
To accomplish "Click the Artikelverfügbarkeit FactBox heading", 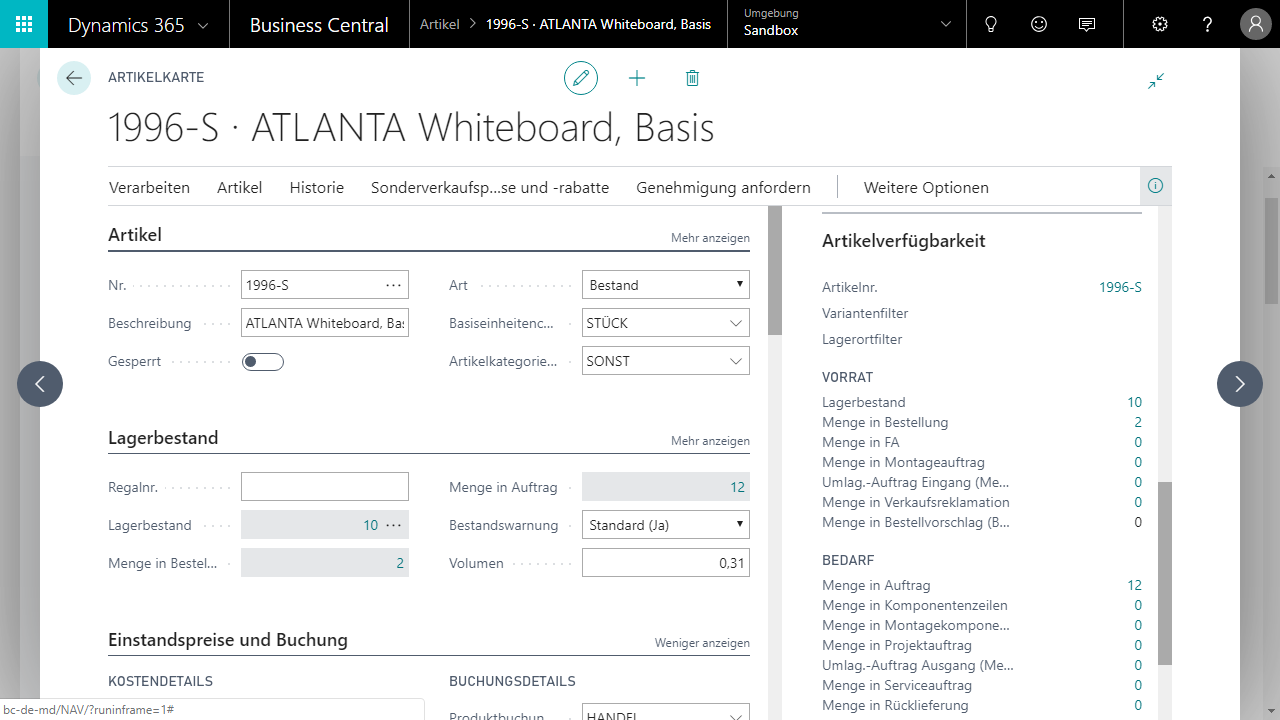I will pos(904,241).
